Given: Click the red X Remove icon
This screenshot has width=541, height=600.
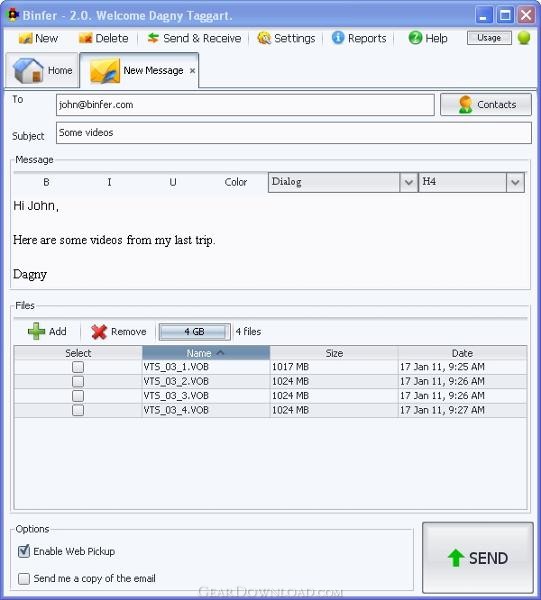Looking at the screenshot, I should [x=99, y=332].
